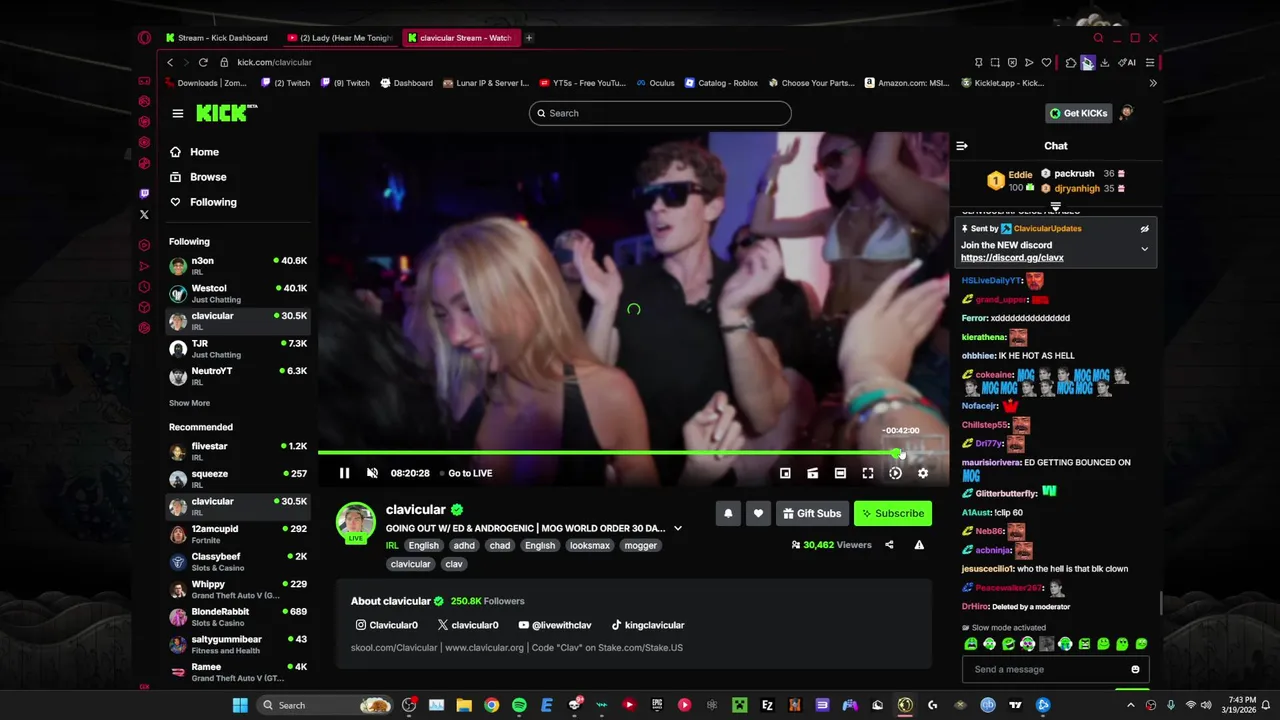Open NeutroYT channel in Following list

[x=238, y=376]
